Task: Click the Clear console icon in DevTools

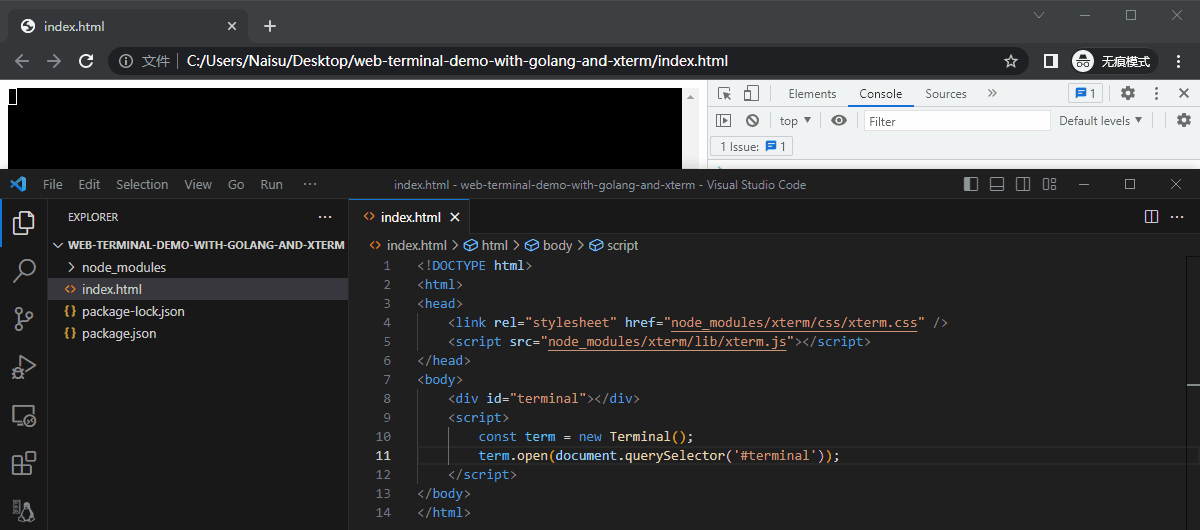Action: point(752,120)
